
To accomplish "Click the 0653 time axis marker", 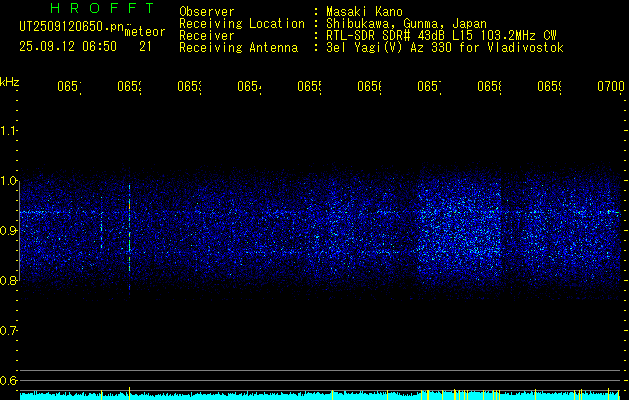I will [x=189, y=86].
